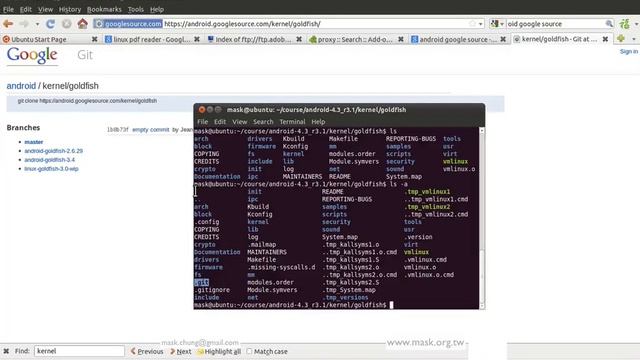The width and height of the screenshot is (640, 360).
Task: Open android-goldfish-3.4 branch link
Action: click(49, 160)
